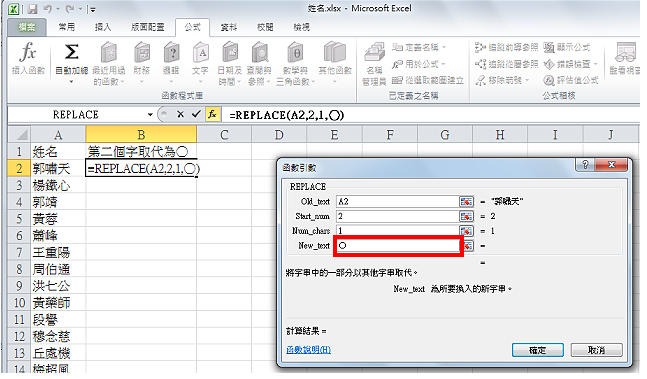Select cell A3 楊鐵心
The height and width of the screenshot is (379, 647).
click(58, 185)
